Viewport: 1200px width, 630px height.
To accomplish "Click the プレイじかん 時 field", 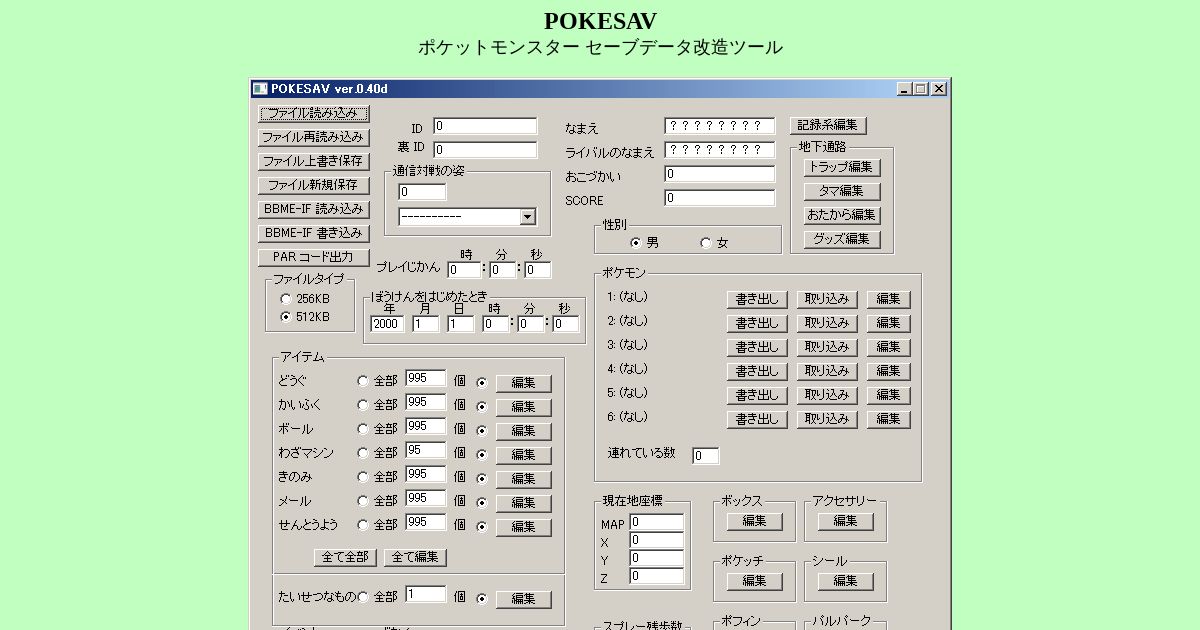I will coord(464,270).
